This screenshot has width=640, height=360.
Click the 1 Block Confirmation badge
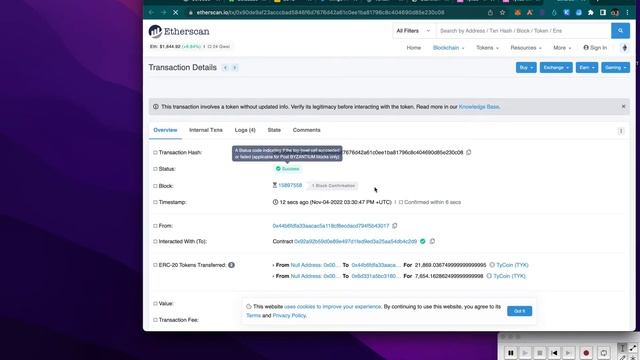click(333, 186)
